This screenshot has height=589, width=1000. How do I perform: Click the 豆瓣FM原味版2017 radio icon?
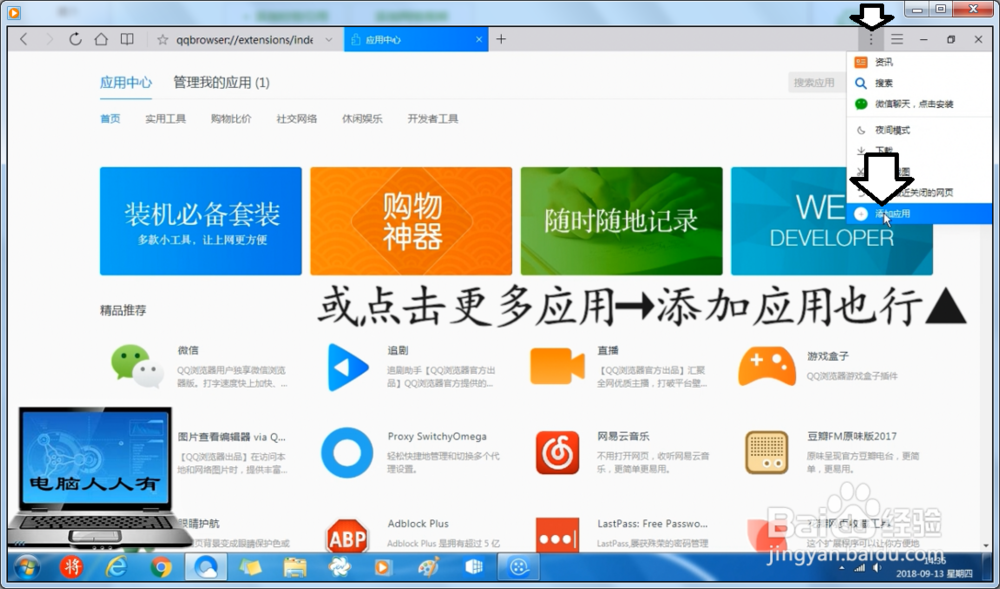pyautogui.click(x=767, y=453)
